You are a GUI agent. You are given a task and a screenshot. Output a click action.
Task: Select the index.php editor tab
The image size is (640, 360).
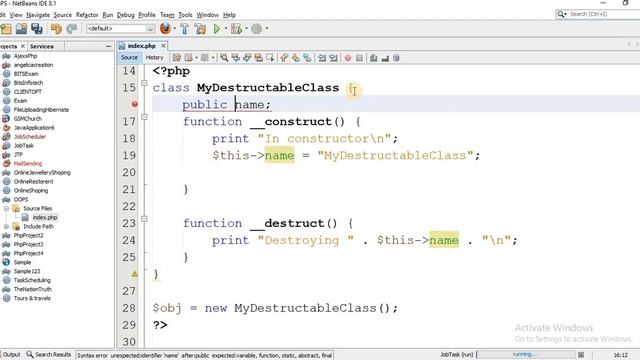[141, 46]
